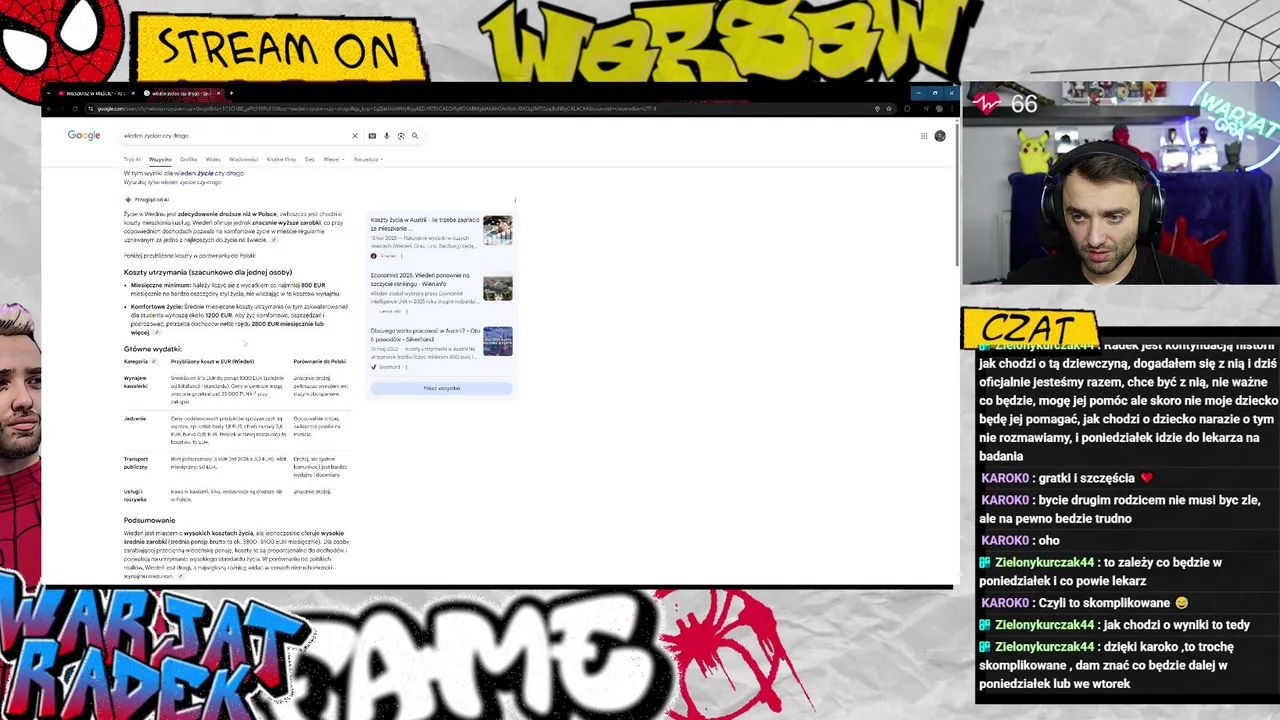Click the heart rate monitor icon overlay
This screenshot has height=720, width=1280.
pos(989,103)
